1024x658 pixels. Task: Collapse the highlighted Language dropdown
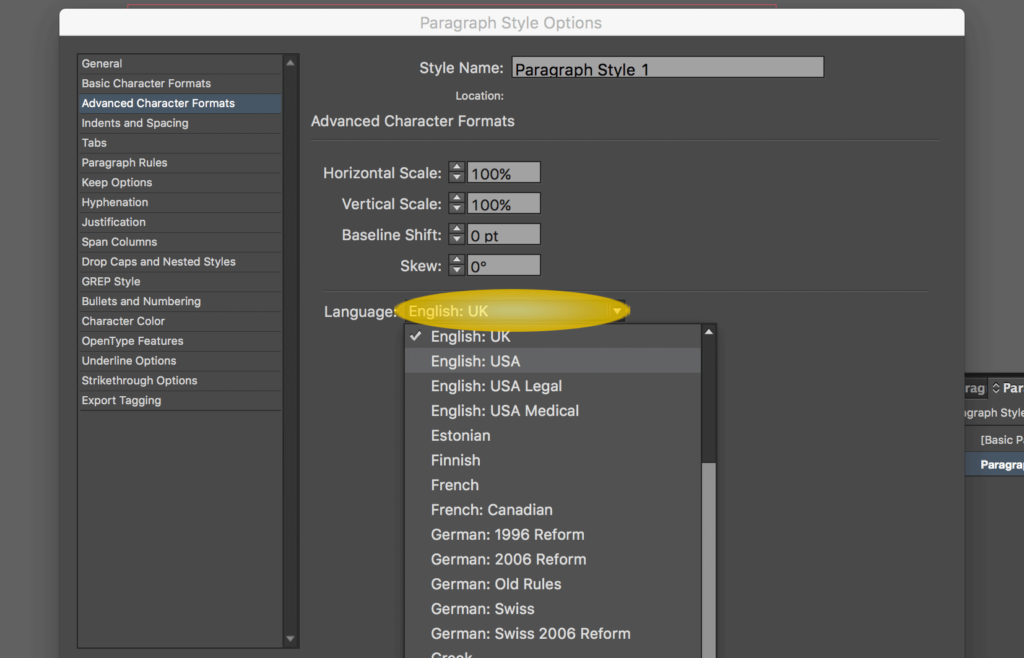point(513,311)
